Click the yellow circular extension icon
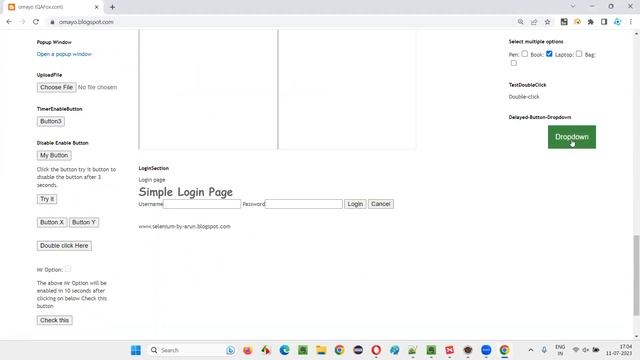640x360 pixels. coord(577,22)
